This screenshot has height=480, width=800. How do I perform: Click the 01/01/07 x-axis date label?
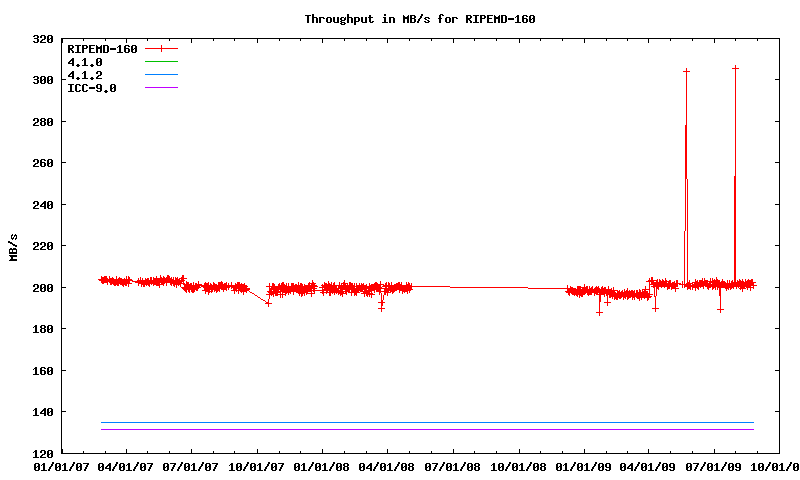[x=61, y=465]
